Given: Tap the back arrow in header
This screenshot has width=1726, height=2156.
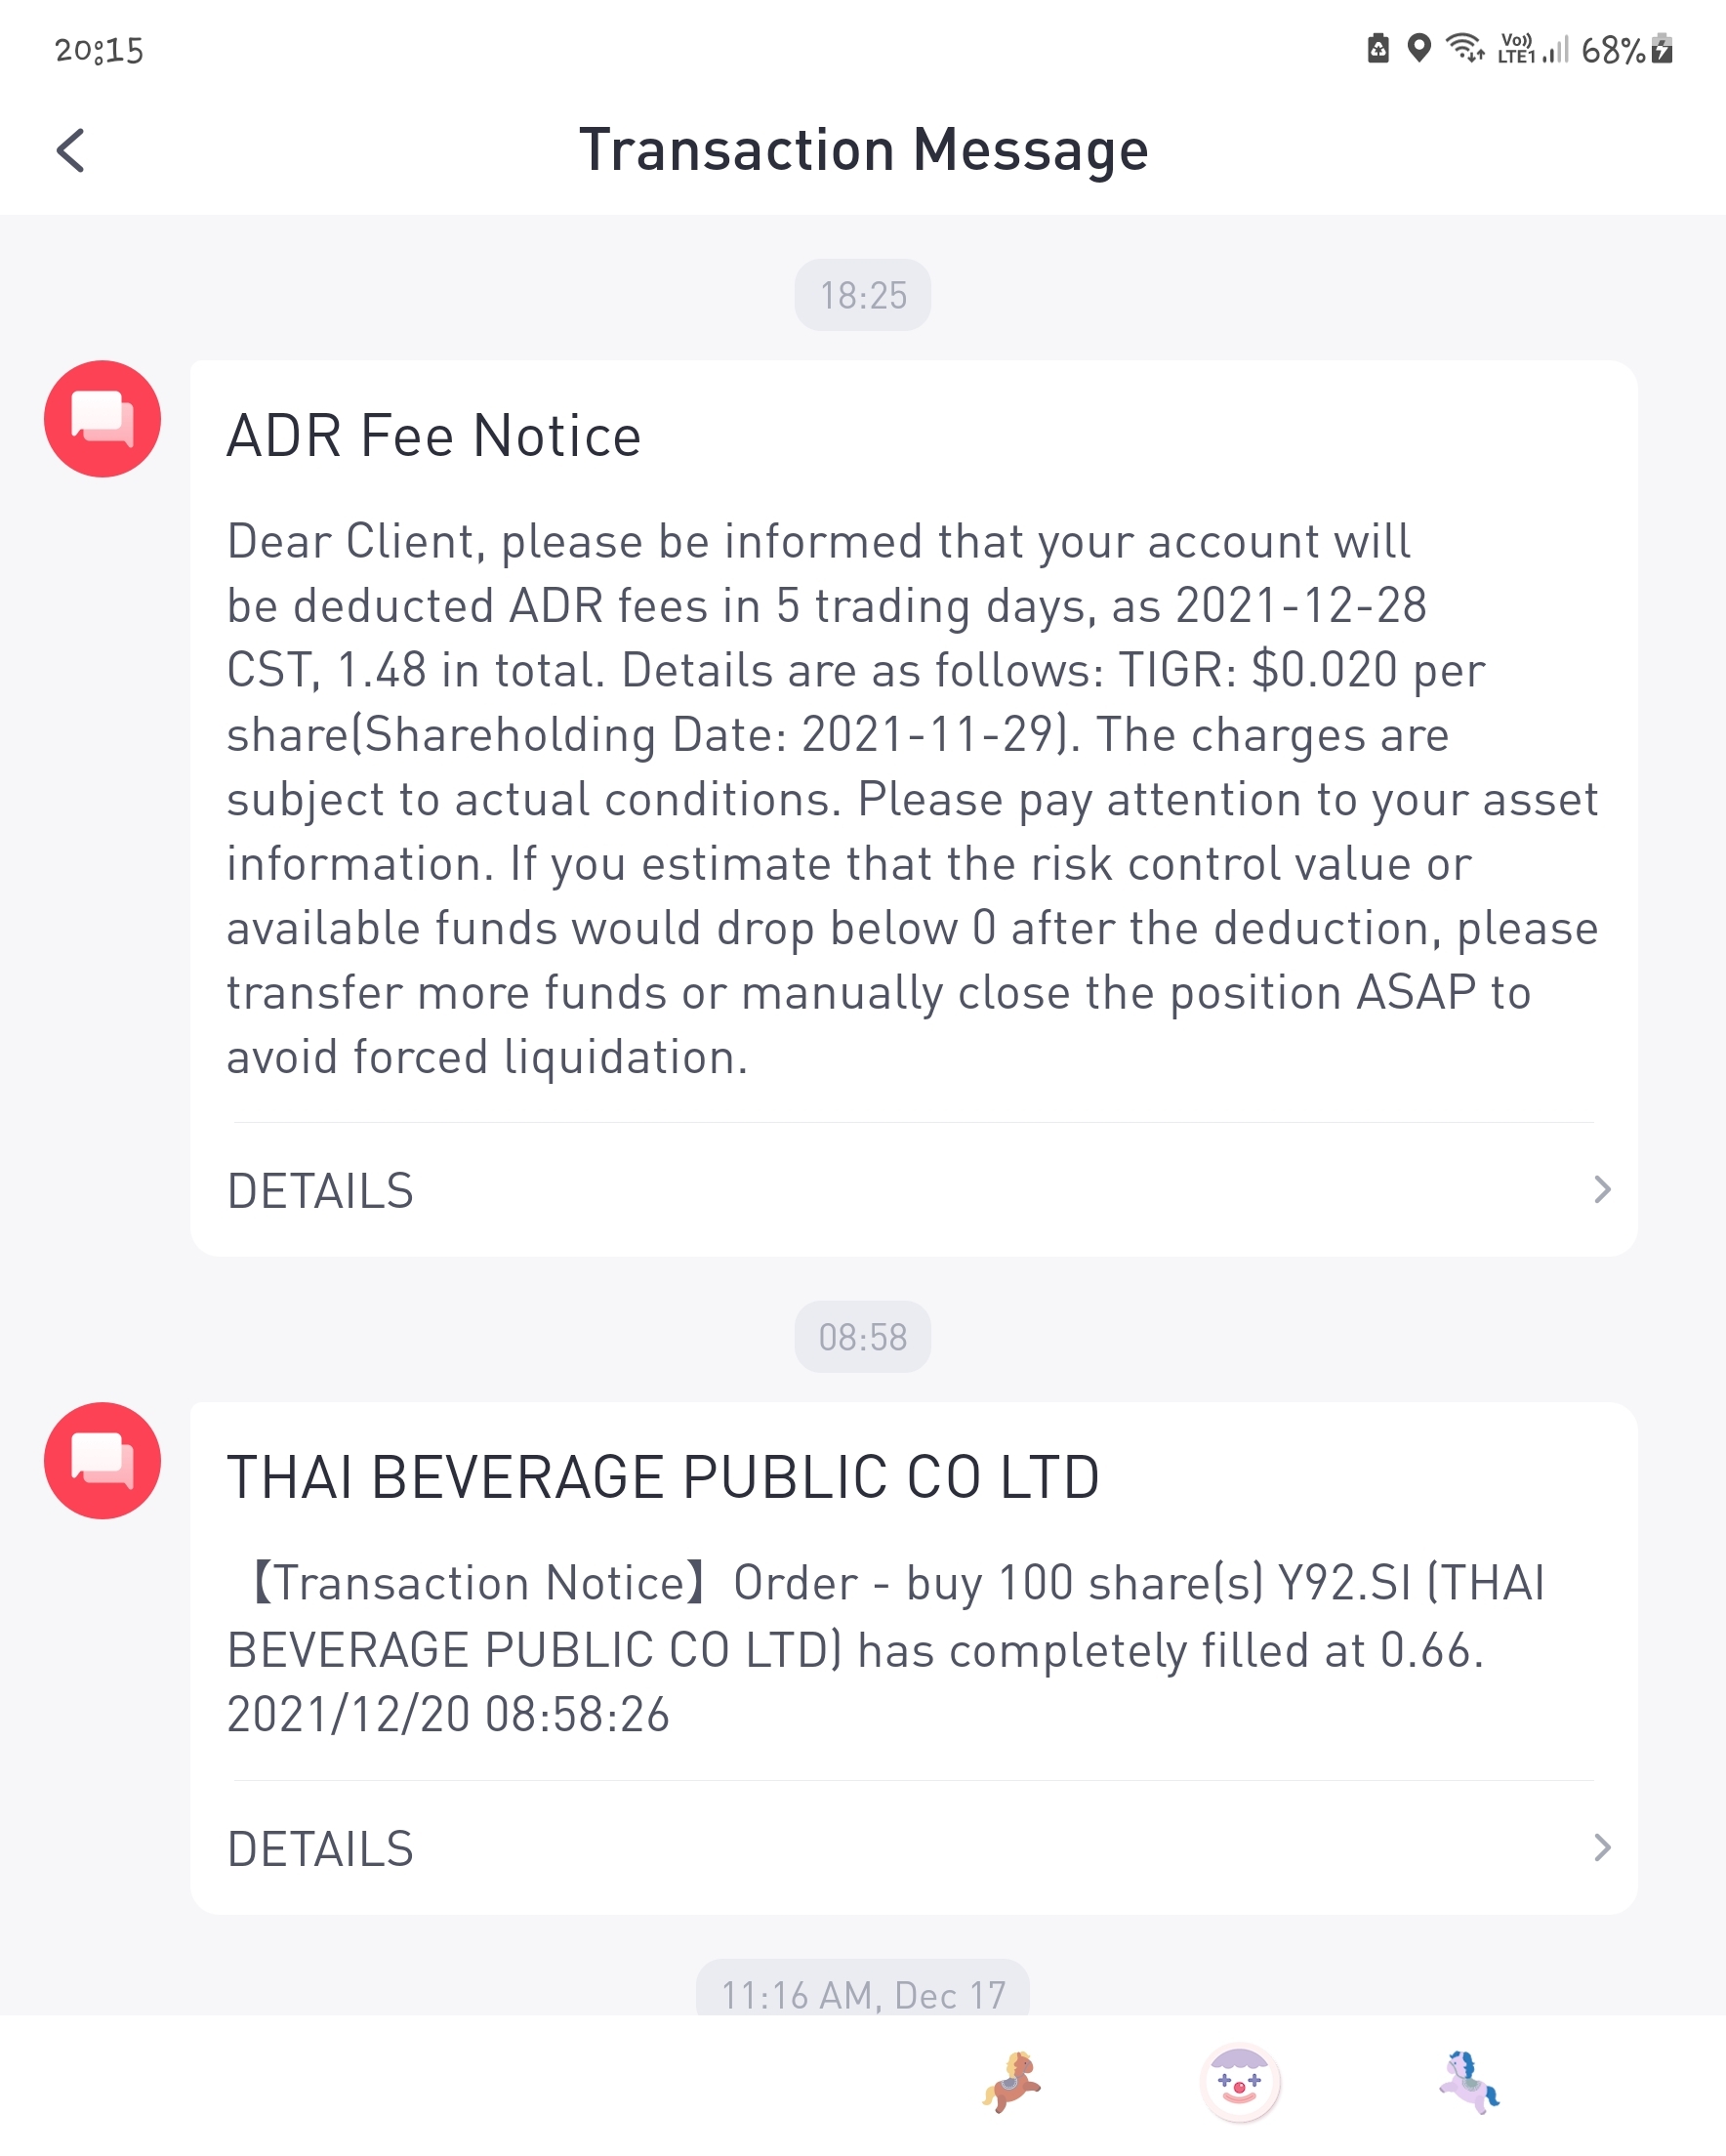Looking at the screenshot, I should (x=70, y=151).
